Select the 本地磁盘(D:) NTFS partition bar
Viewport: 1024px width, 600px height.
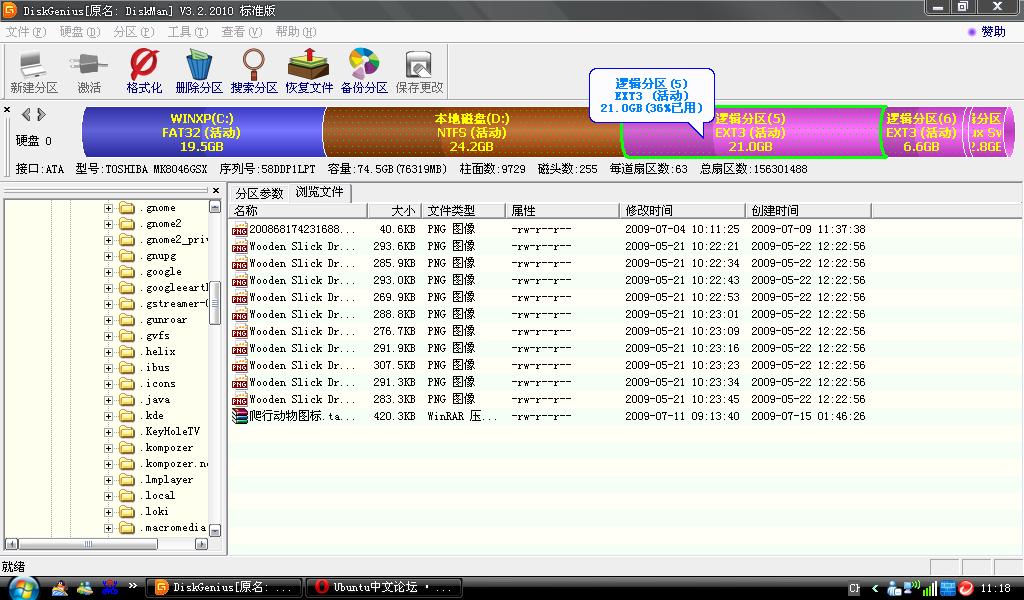472,133
